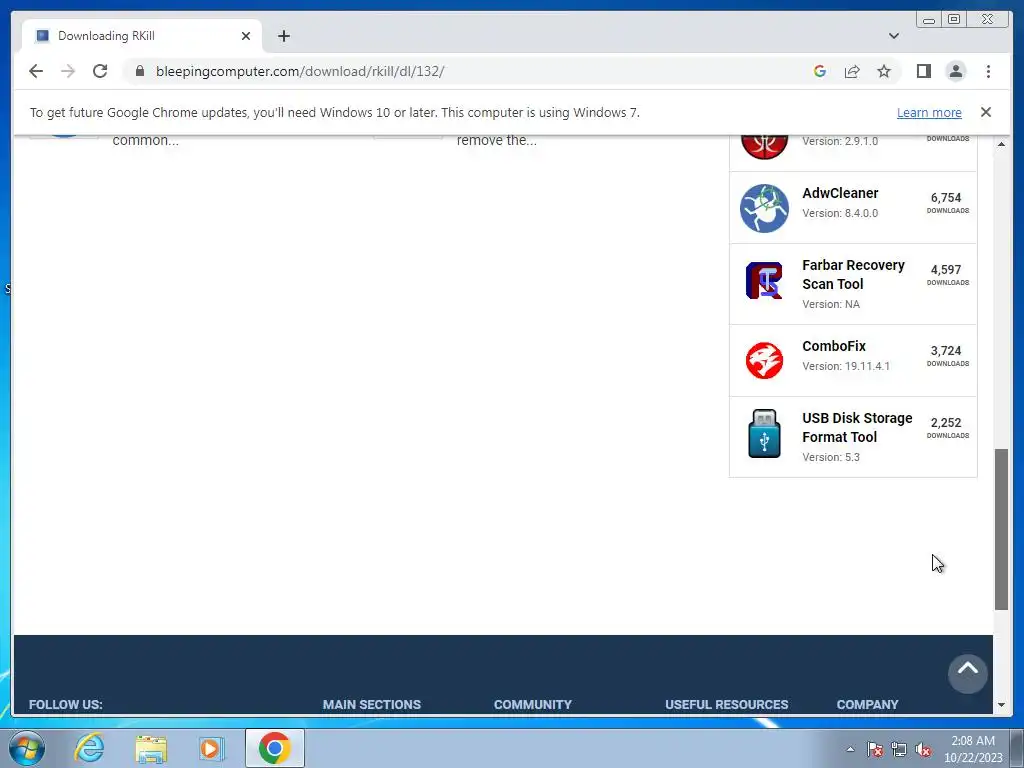Select the Downloading RKill tab
This screenshot has width=1024, height=768.
click(142, 36)
